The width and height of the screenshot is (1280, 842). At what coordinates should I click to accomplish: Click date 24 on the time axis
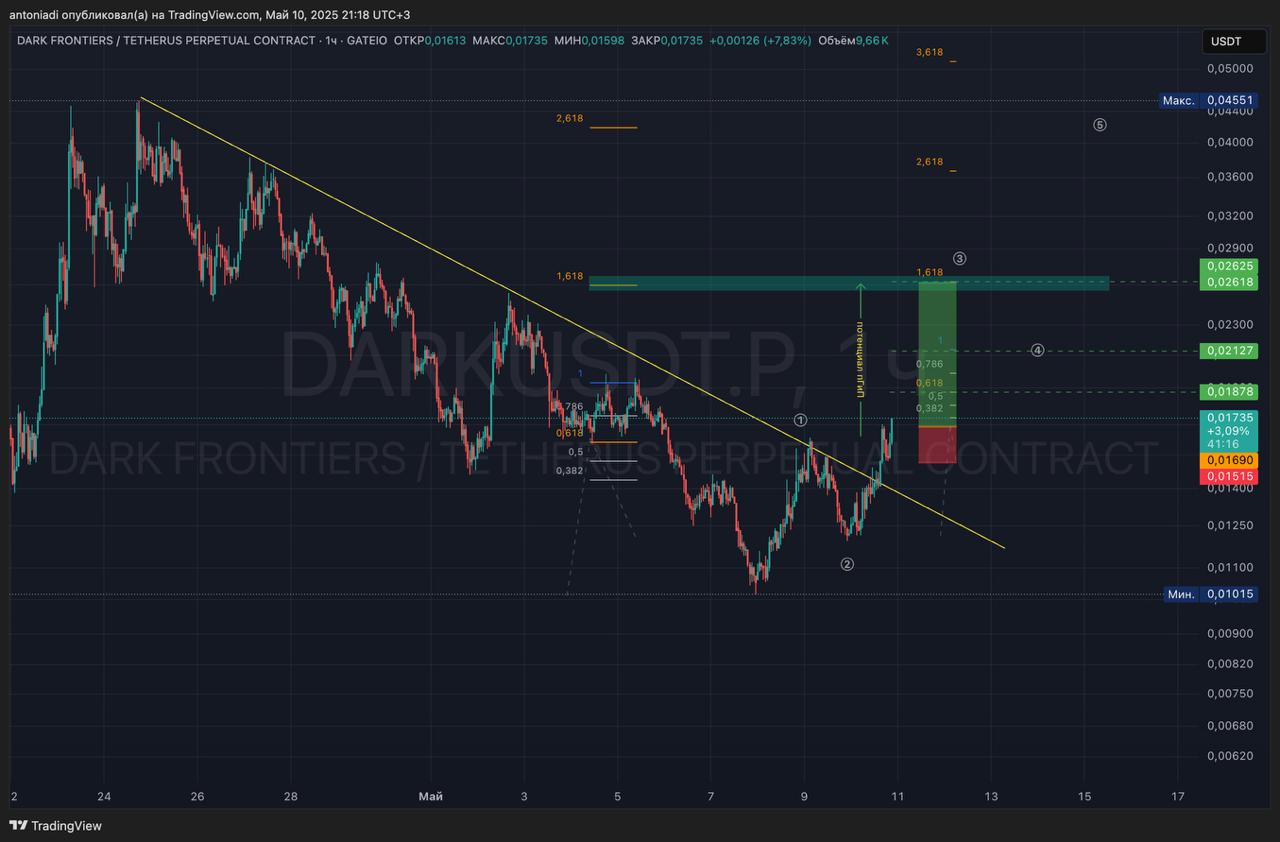pos(104,796)
